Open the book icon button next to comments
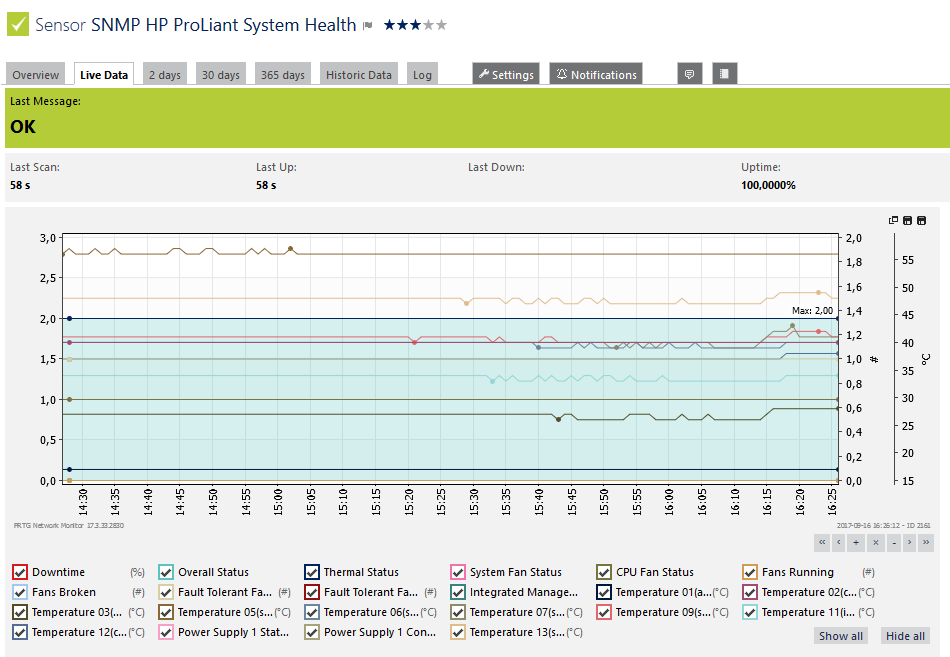Viewport: 950px width, 657px height. coord(725,74)
